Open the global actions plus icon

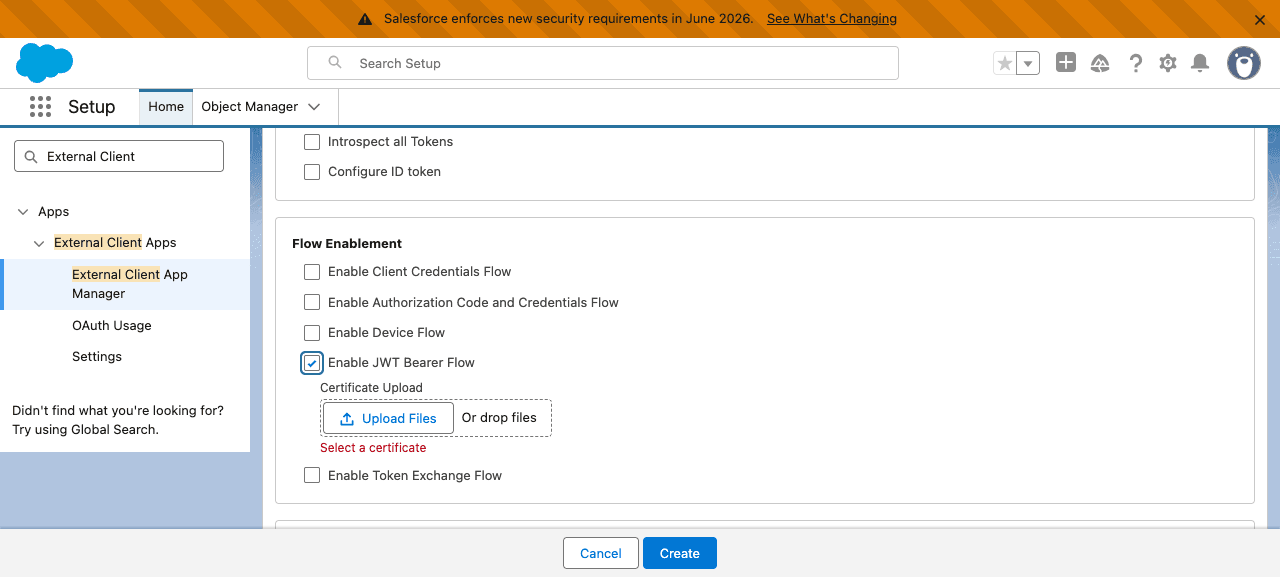(1066, 63)
